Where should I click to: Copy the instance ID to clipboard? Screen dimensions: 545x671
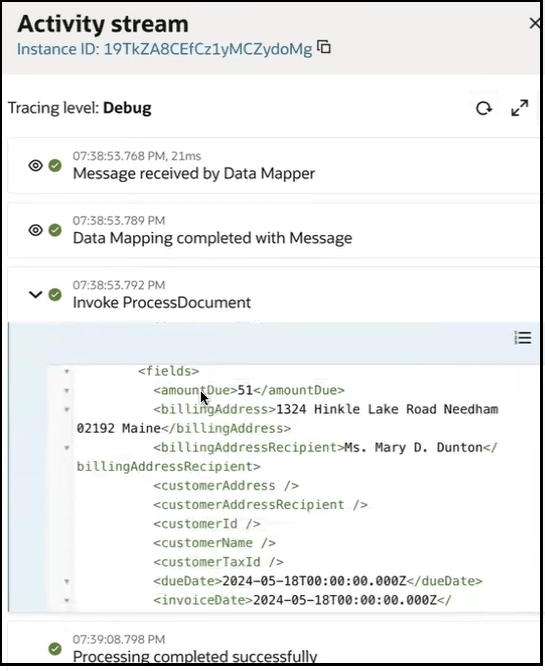tap(324, 47)
